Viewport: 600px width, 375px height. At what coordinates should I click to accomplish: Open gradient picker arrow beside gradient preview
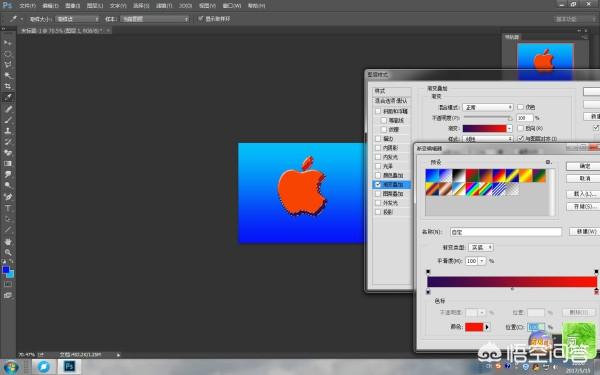[x=509, y=129]
